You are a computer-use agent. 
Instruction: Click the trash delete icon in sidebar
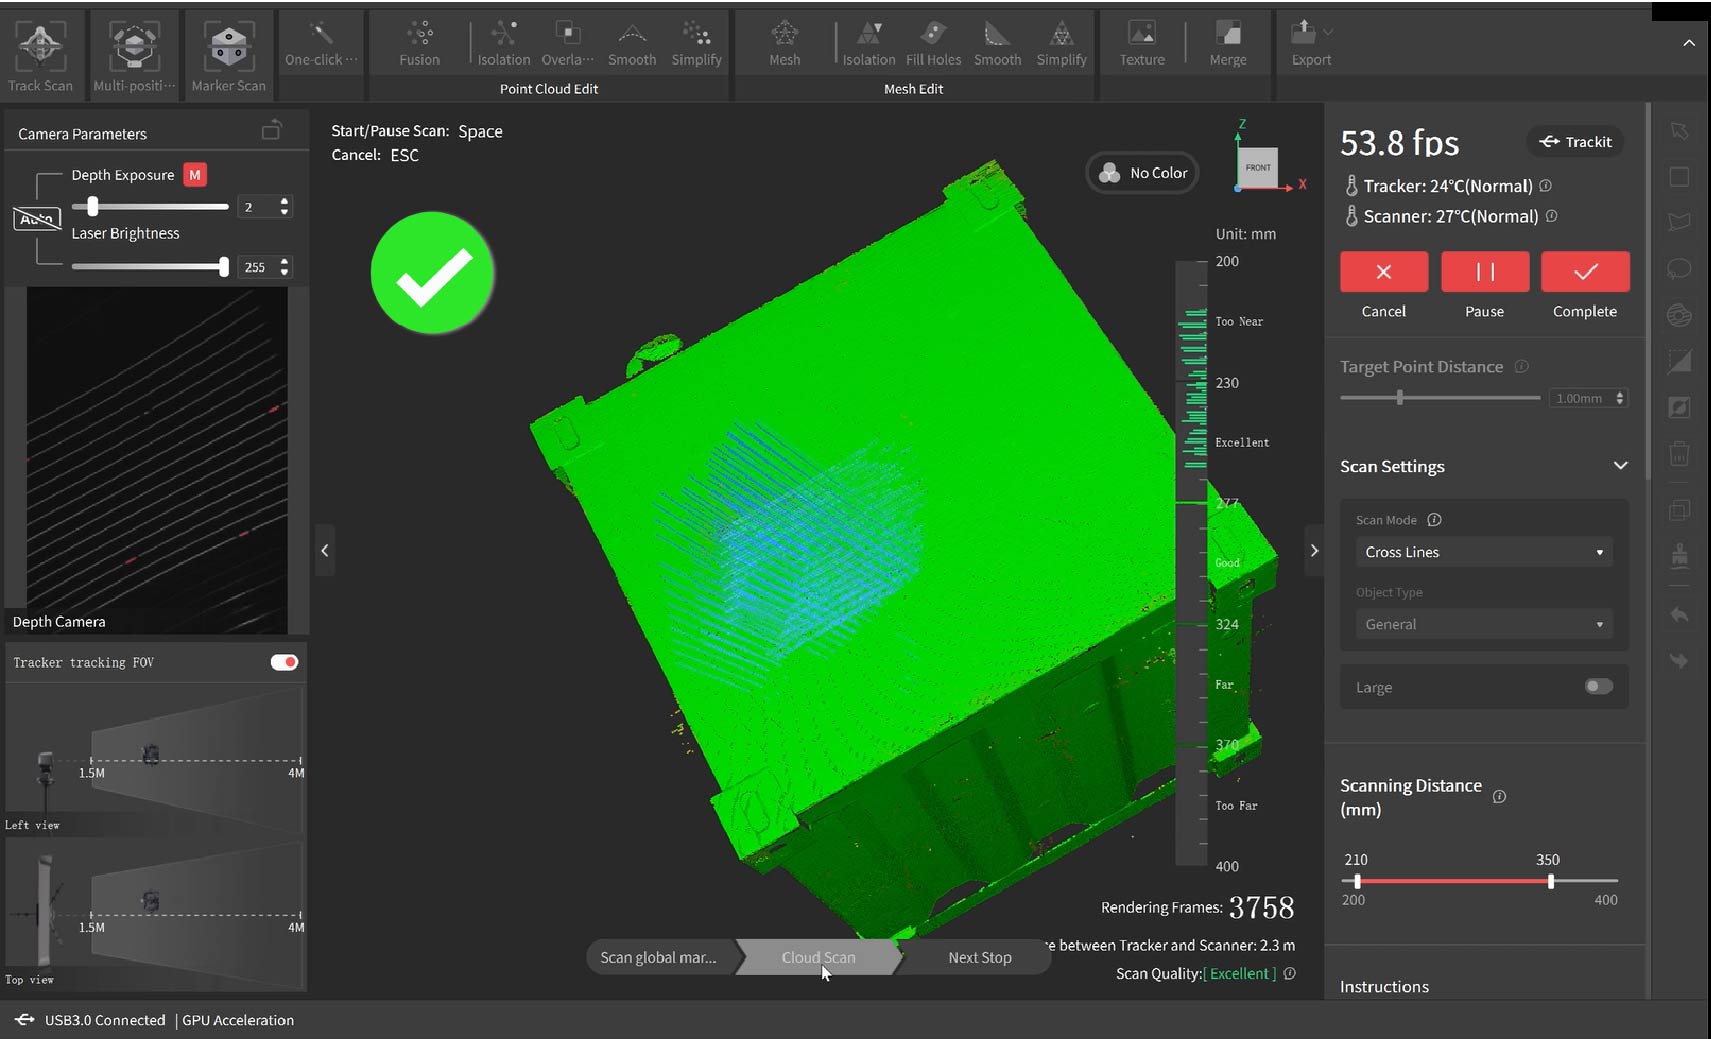1679,454
